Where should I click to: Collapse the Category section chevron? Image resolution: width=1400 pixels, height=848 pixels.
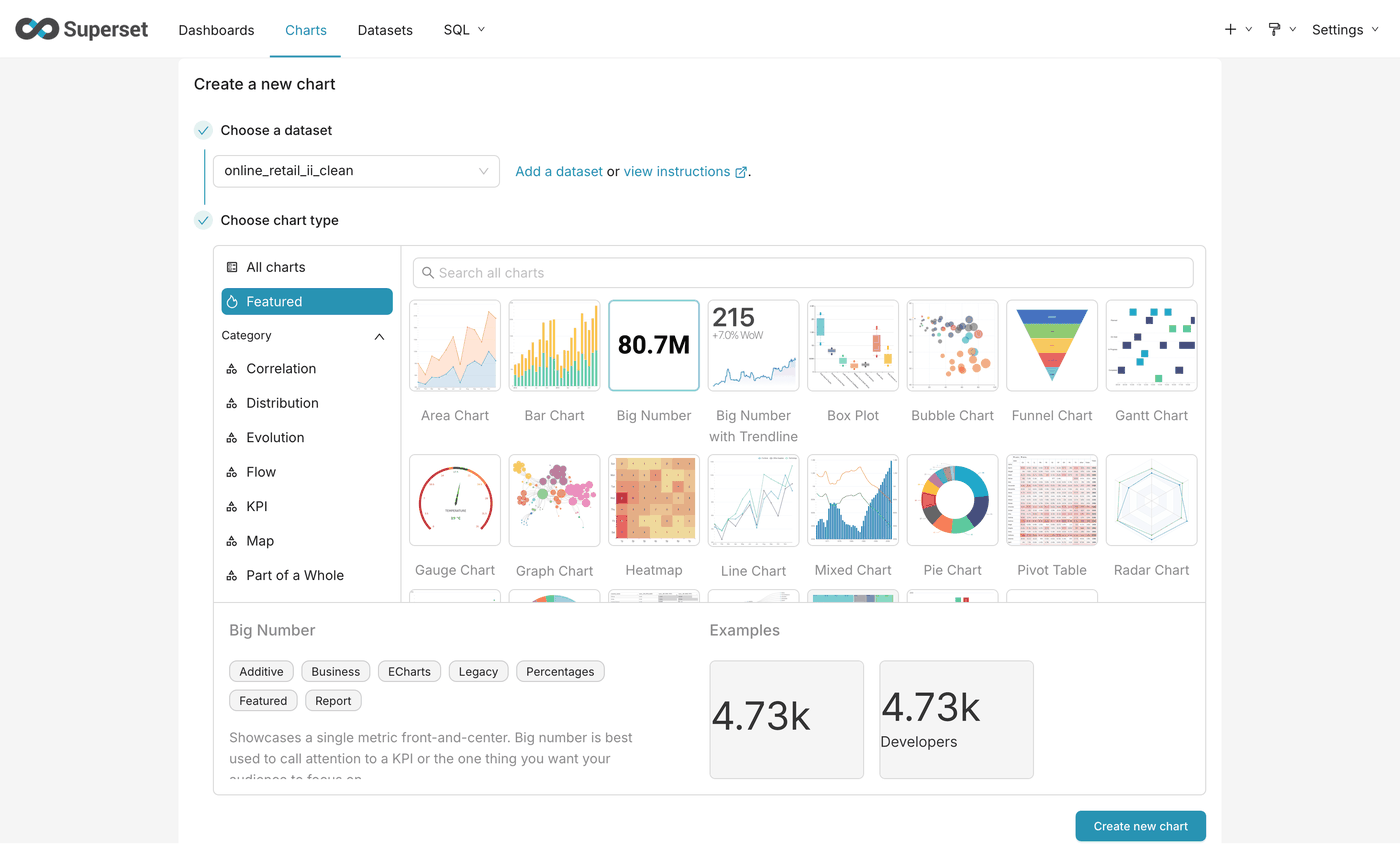[379, 337]
